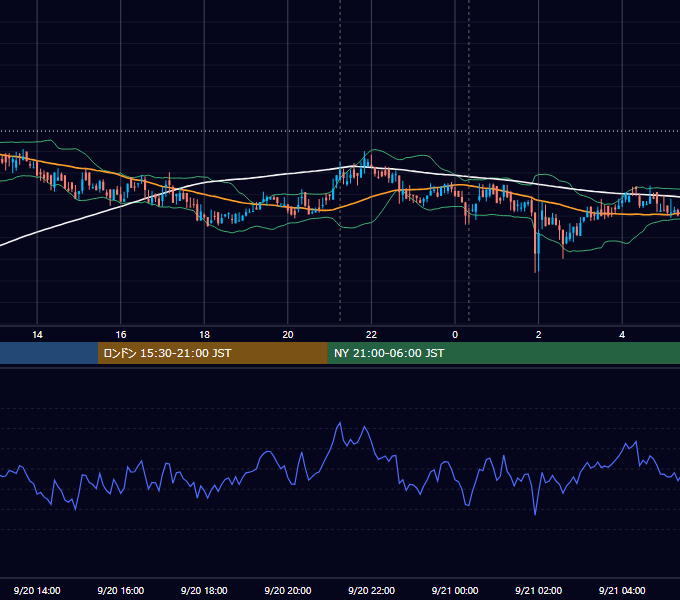Click the 14 hour label on time axis

(37, 335)
